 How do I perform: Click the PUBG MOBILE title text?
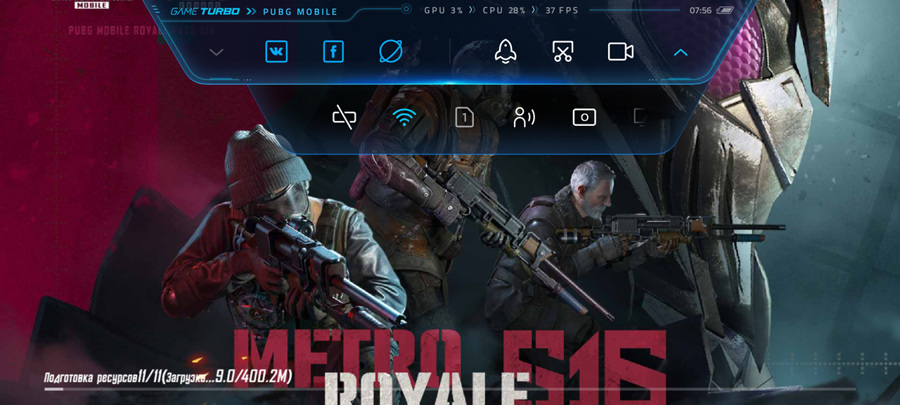pyautogui.click(x=300, y=11)
